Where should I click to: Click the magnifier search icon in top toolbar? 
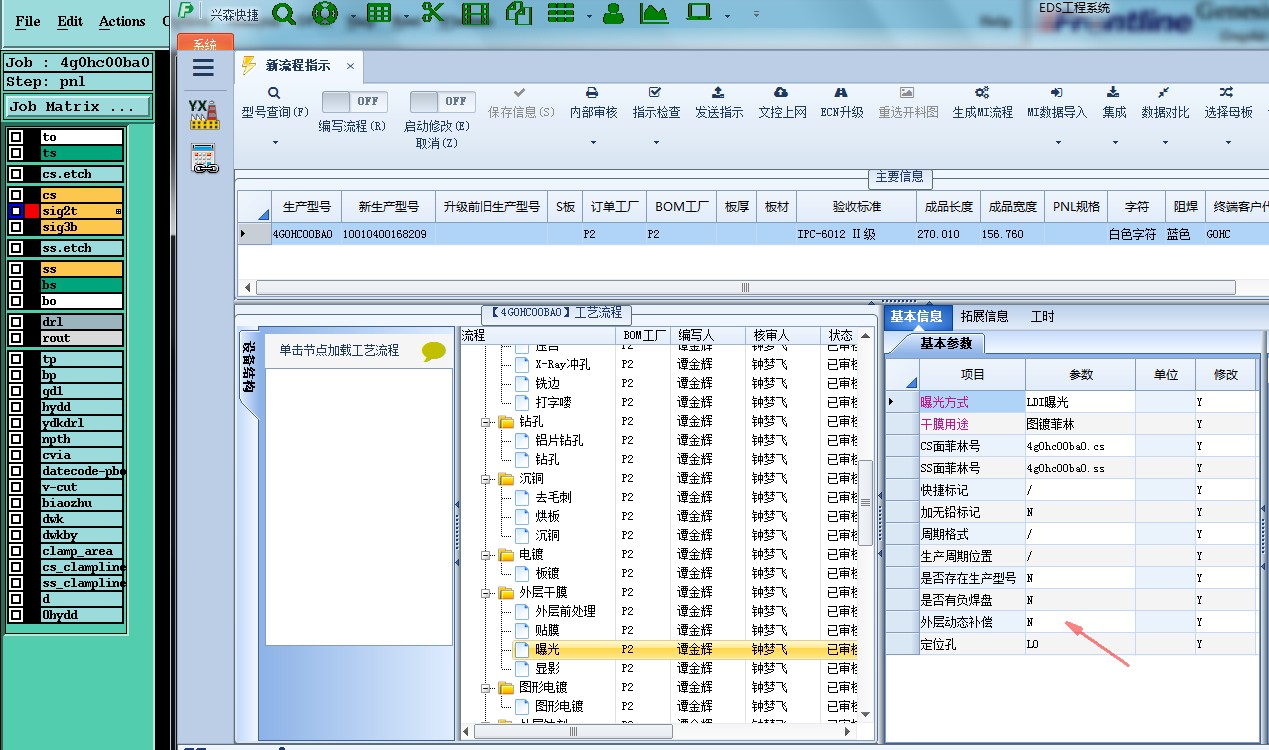pyautogui.click(x=284, y=13)
